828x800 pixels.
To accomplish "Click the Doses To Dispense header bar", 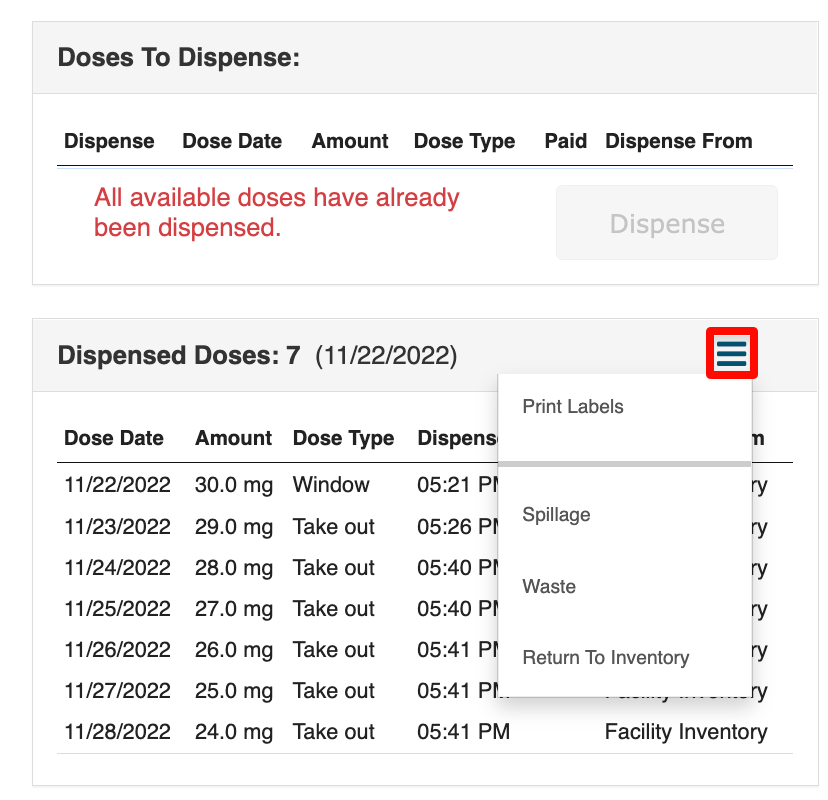I will point(178,57).
